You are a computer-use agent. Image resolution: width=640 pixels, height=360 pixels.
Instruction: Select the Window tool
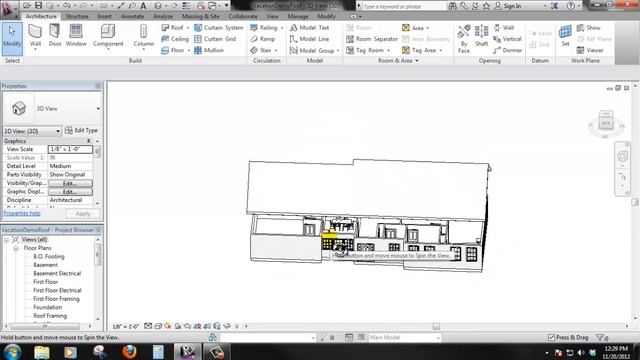point(76,36)
